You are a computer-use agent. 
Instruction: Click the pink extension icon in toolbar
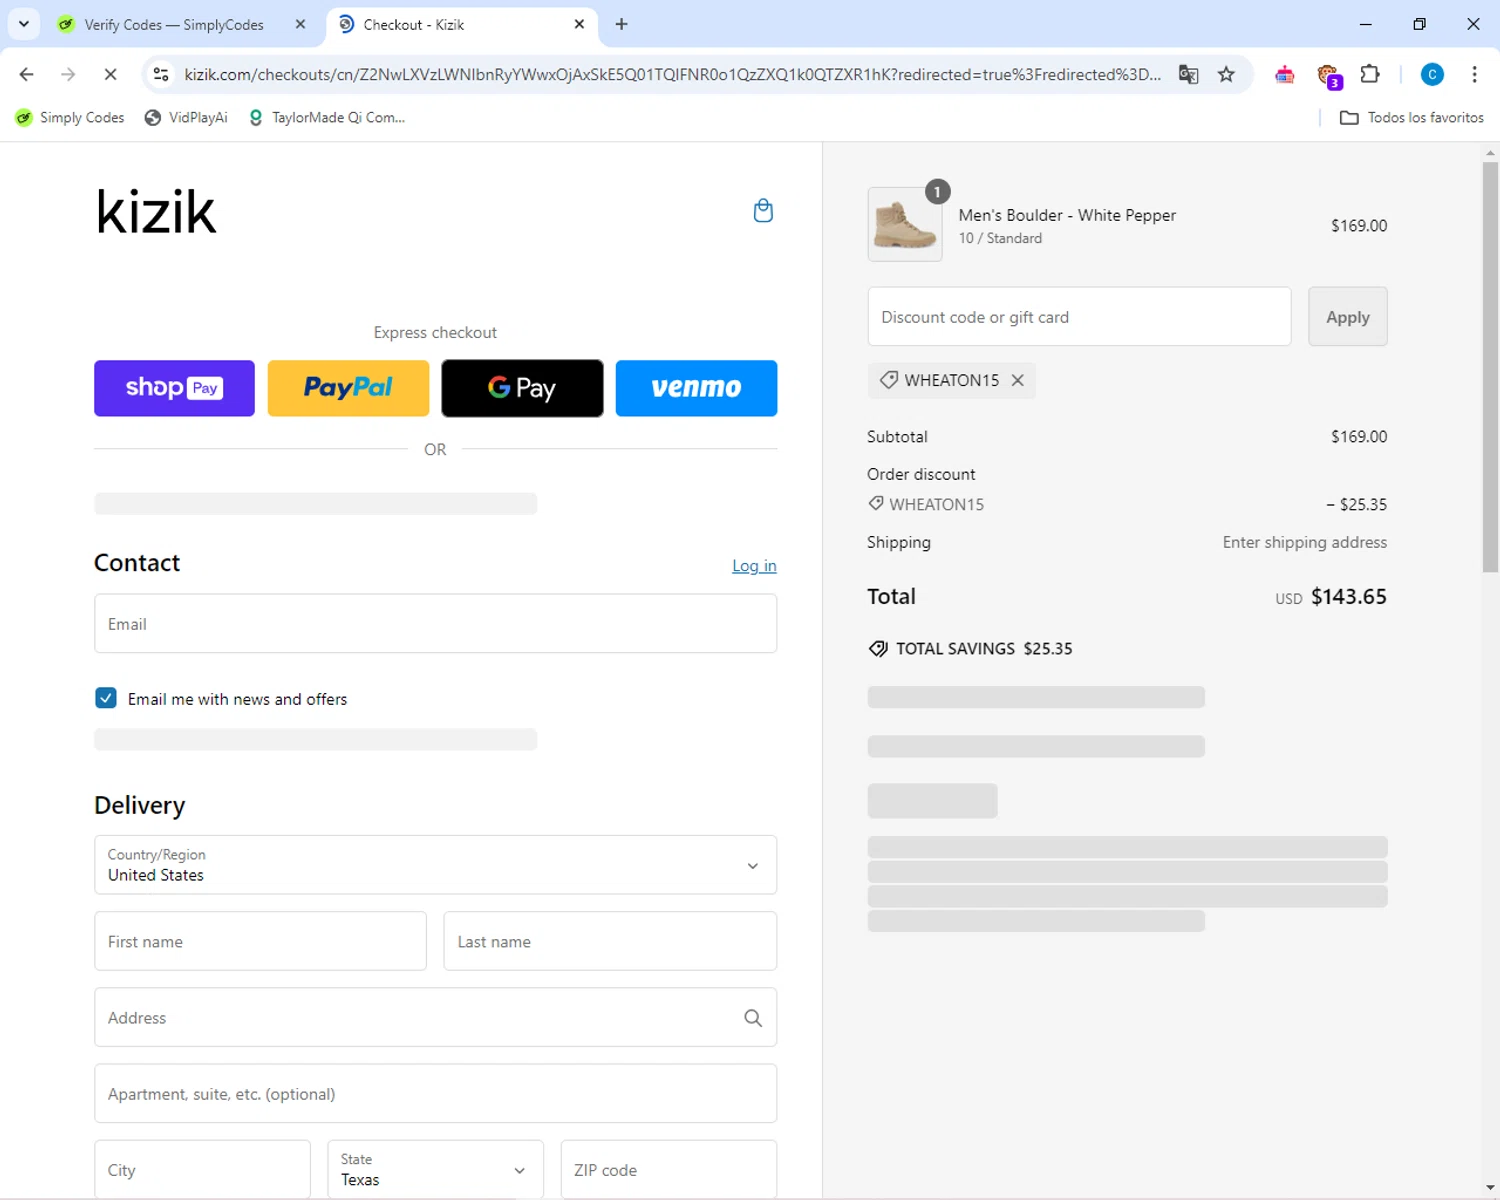(x=1285, y=74)
